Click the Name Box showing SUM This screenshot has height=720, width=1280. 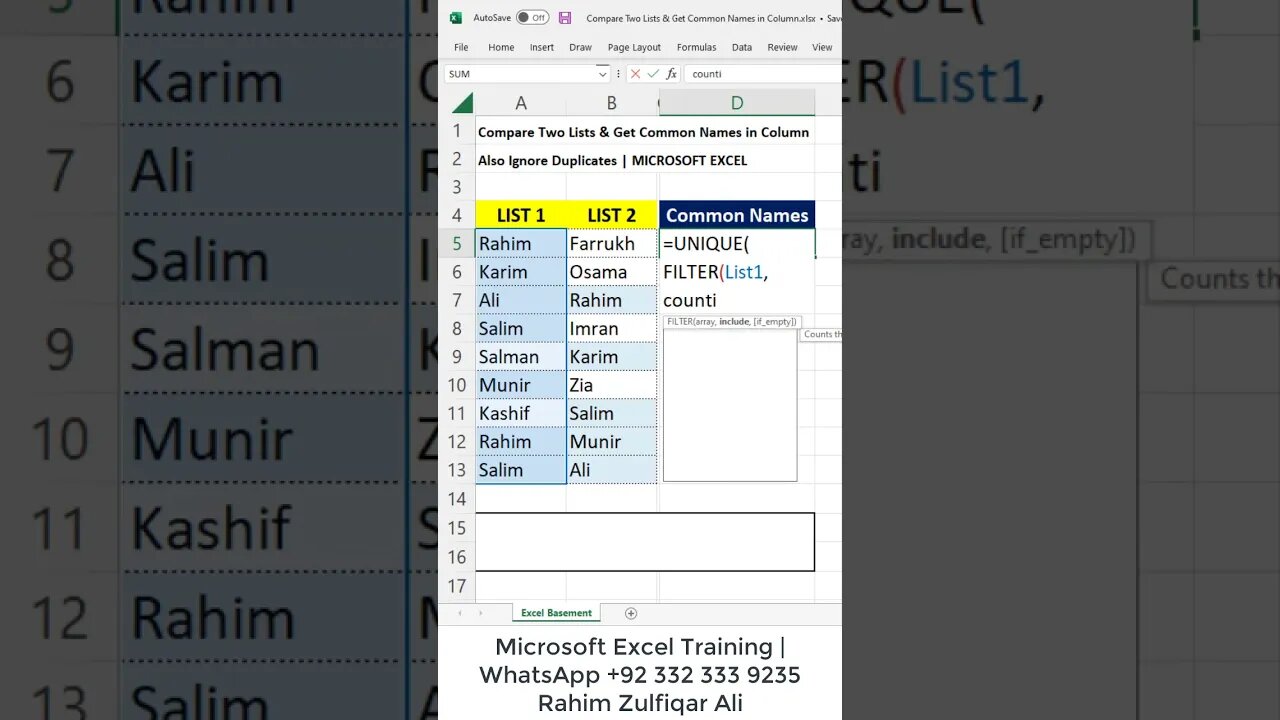pos(520,74)
